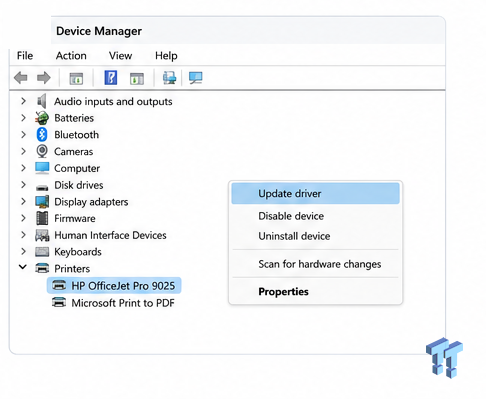Screen dimensions: 486x399
Task: Expand the Human Interface Devices node
Action: [23, 235]
